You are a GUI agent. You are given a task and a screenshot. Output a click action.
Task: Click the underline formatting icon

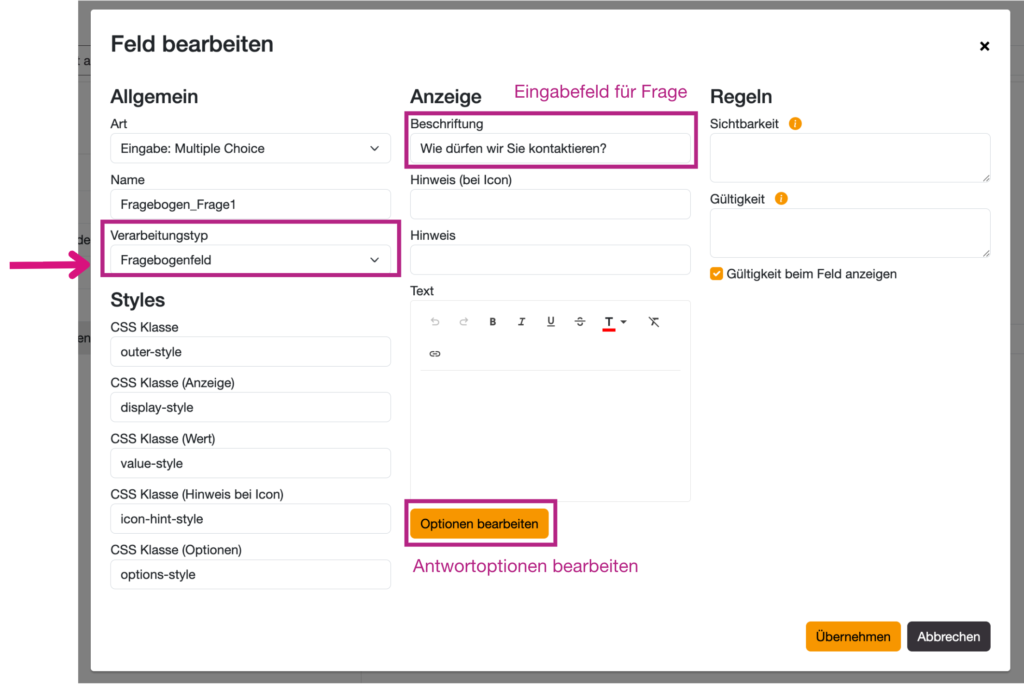point(551,322)
